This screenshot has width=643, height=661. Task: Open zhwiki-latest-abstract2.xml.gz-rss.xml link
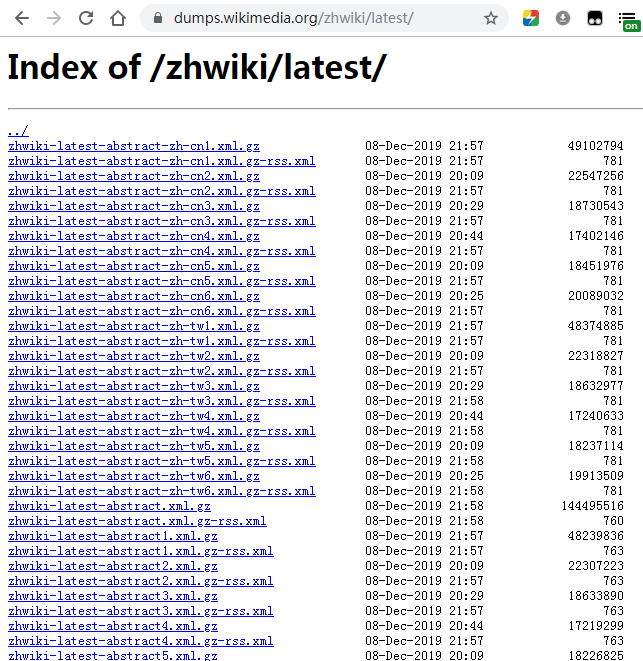click(x=141, y=581)
